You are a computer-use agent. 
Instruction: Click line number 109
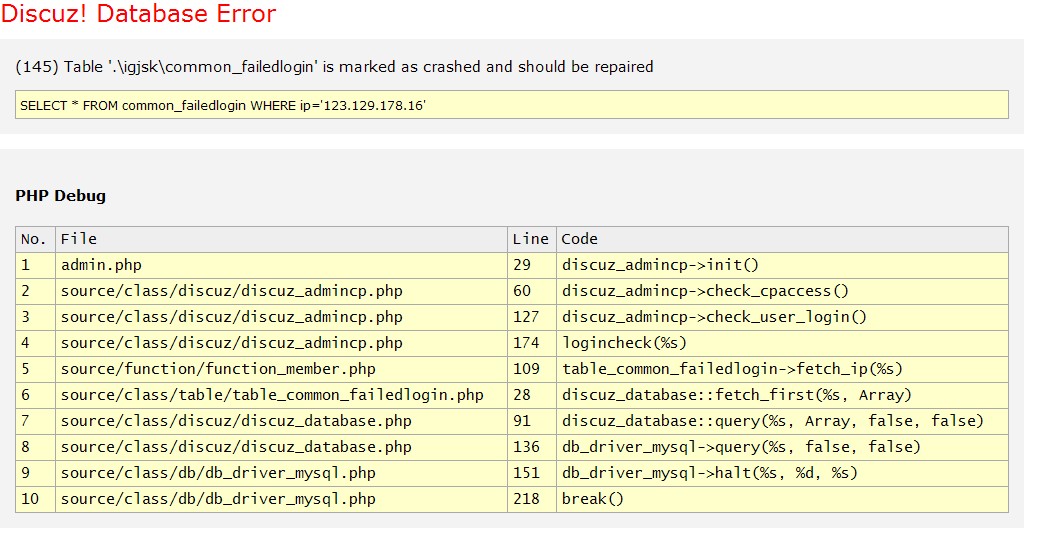tap(531, 369)
